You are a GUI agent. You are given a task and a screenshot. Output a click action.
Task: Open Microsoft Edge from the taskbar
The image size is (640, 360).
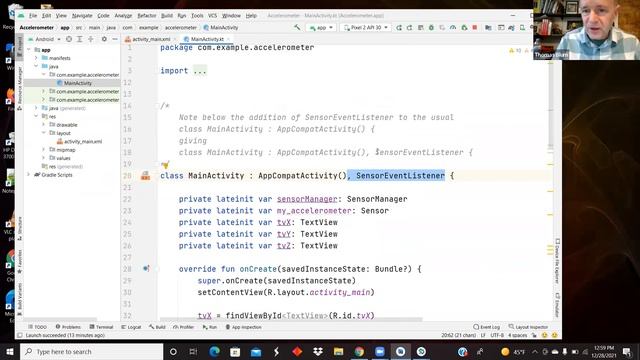[x=214, y=351]
